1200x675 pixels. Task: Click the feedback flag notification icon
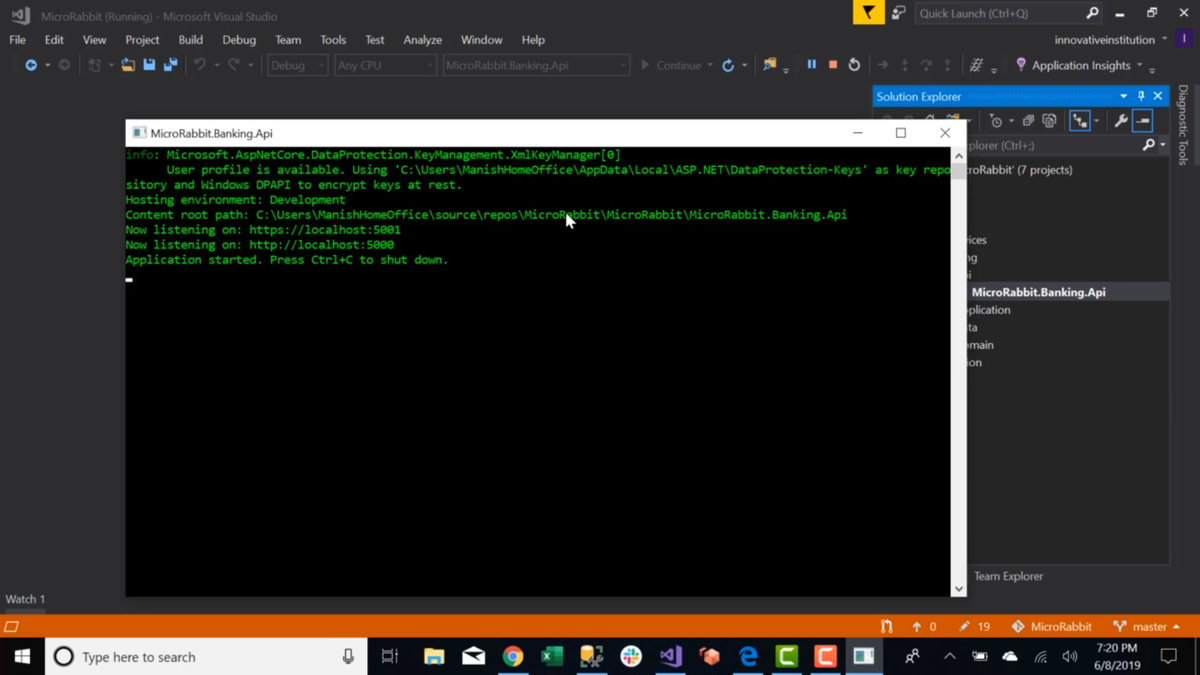[x=868, y=13]
